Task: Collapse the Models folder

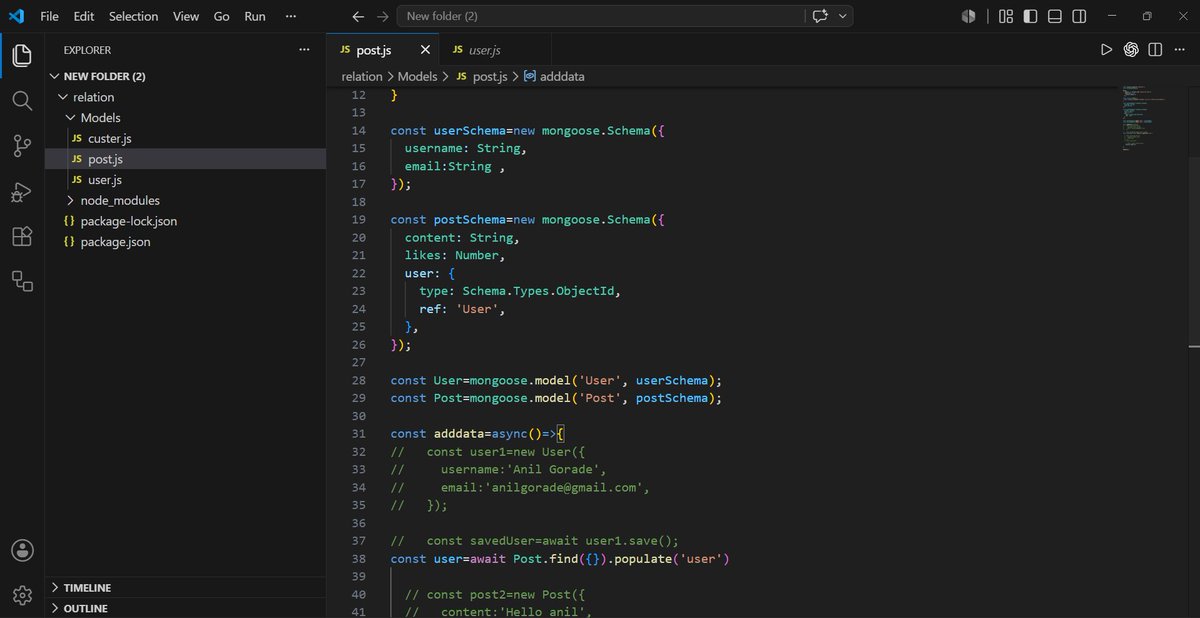Action: [71, 118]
